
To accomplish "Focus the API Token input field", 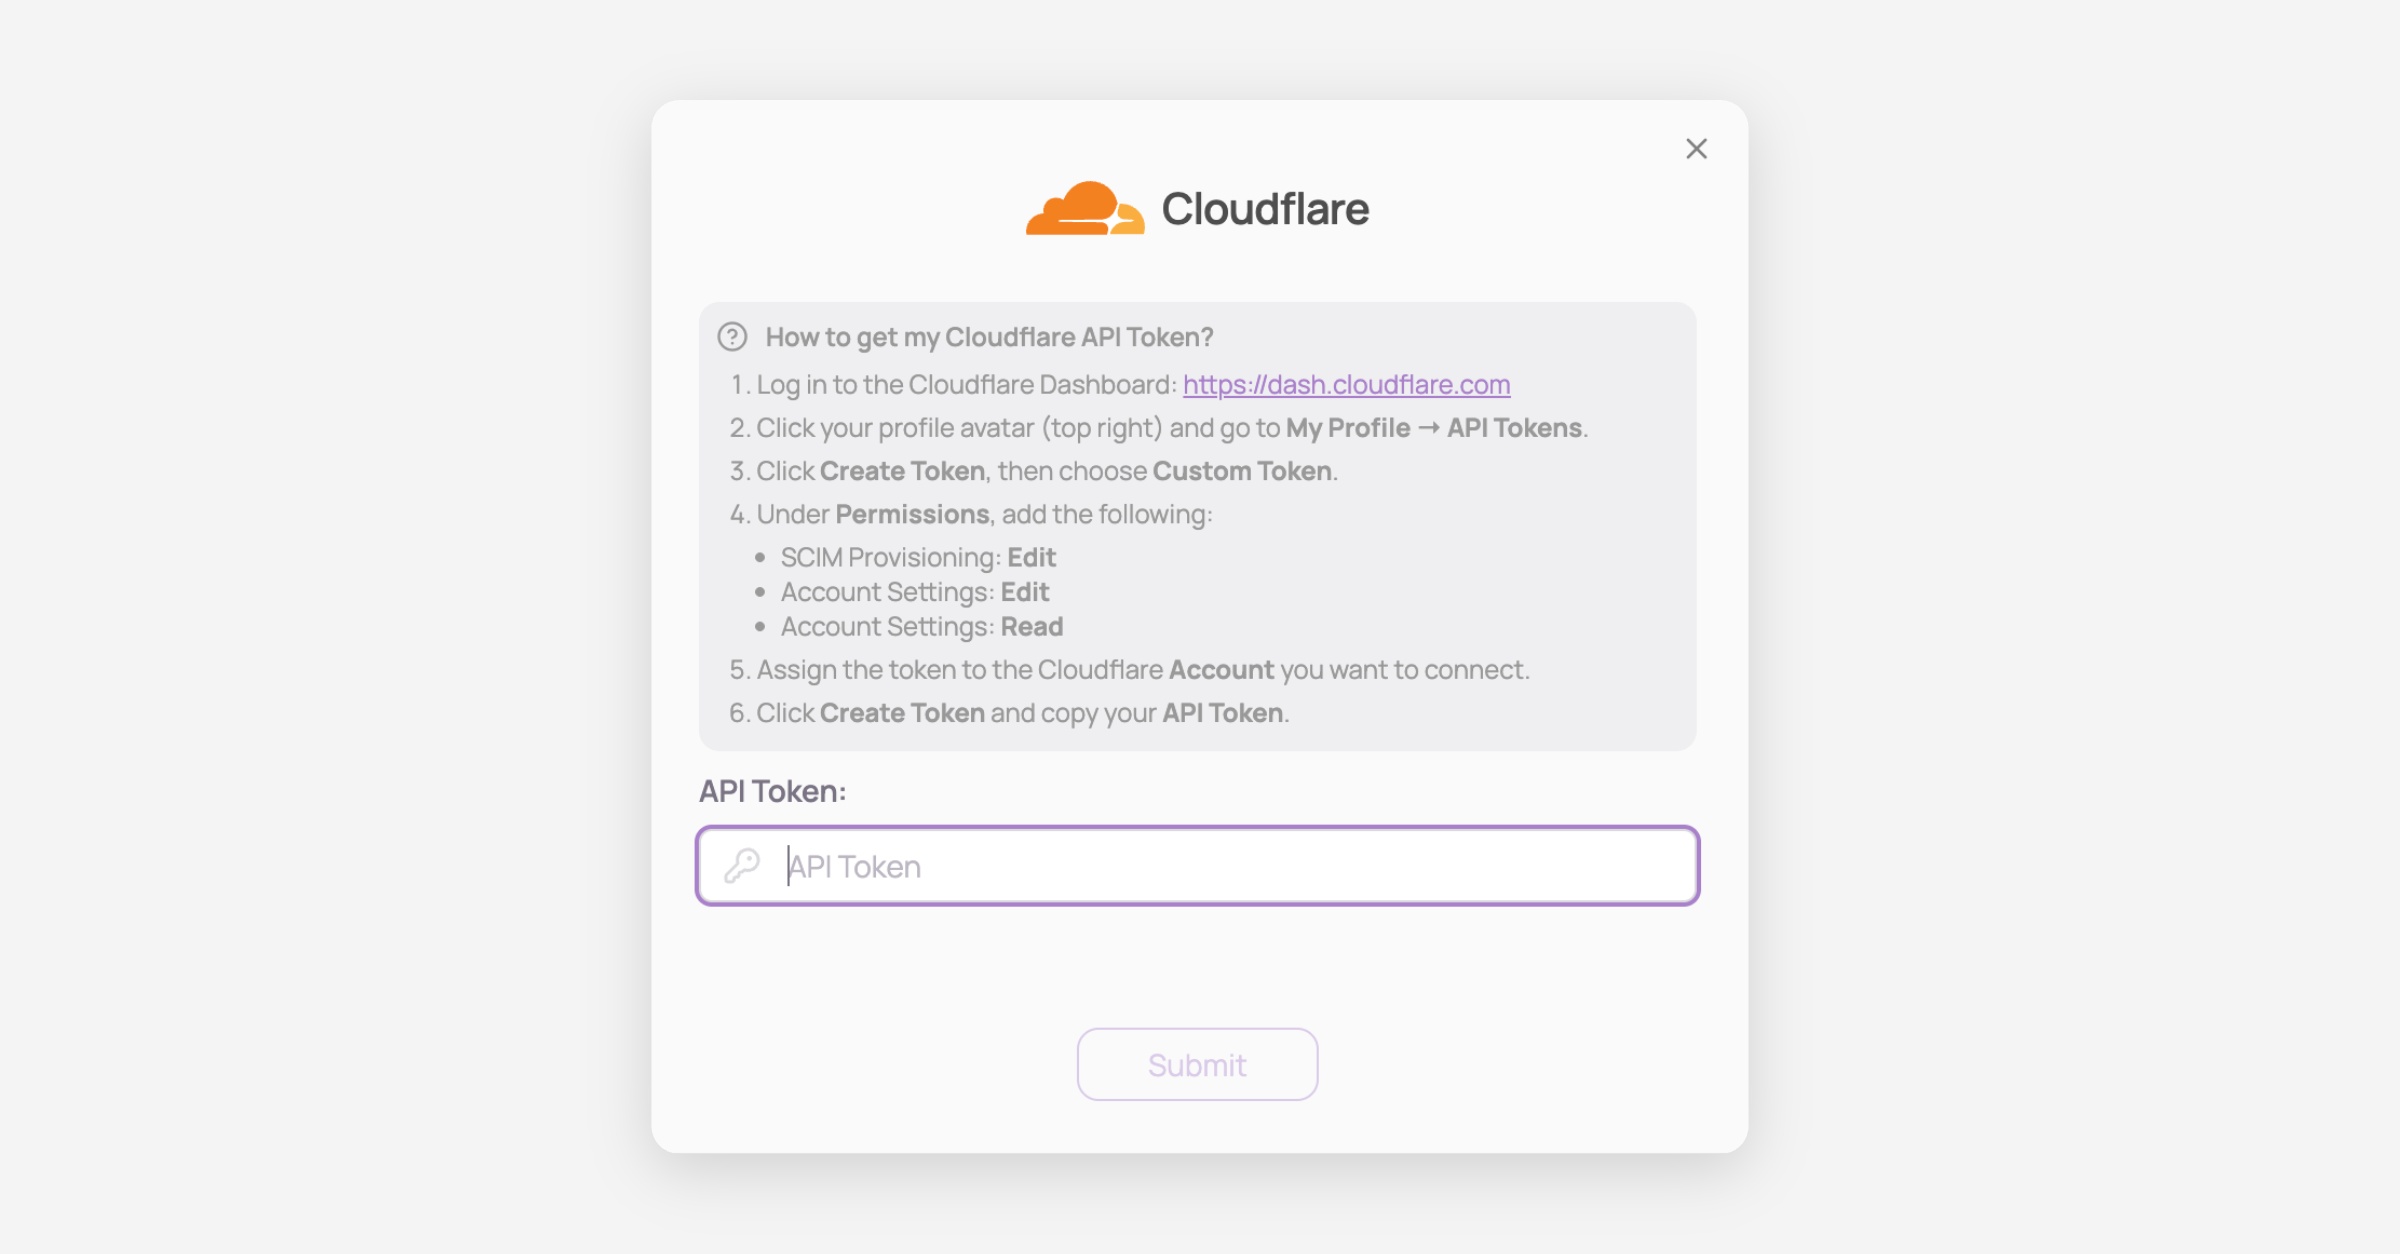I will [x=1230, y=866].
